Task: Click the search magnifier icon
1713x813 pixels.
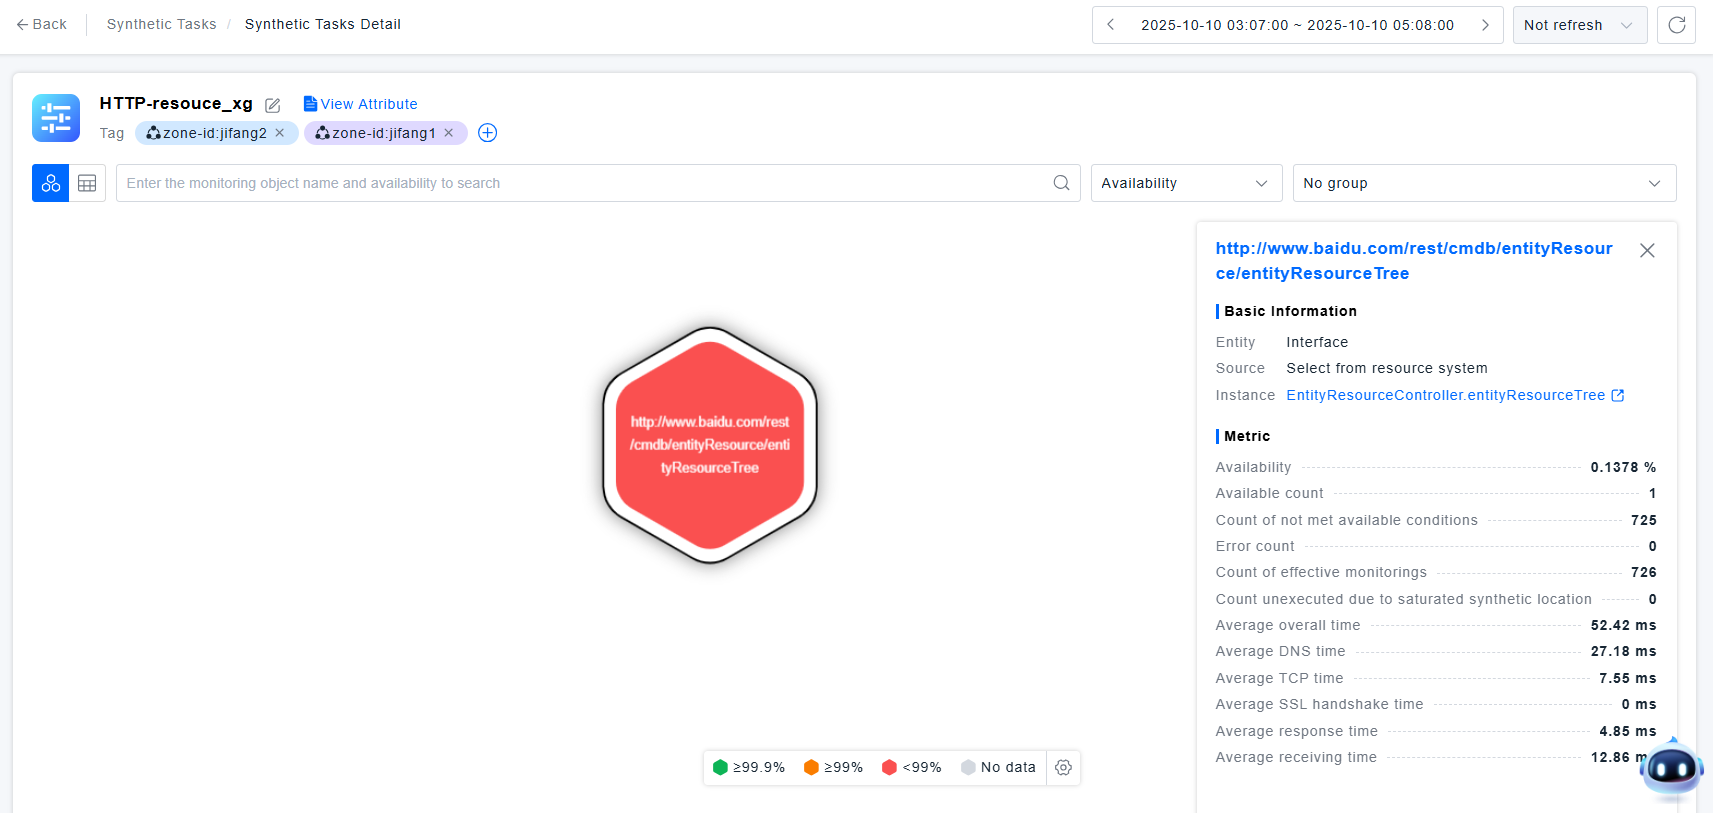Action: [x=1061, y=183]
